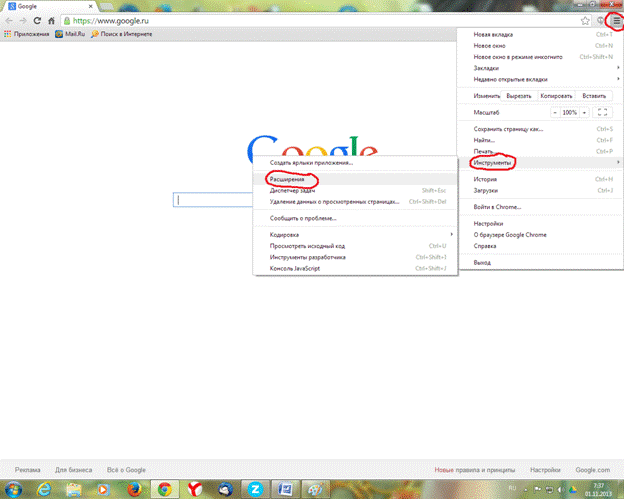Open the Windows Start button
Viewport: 624px width, 499px height.
click(13, 489)
